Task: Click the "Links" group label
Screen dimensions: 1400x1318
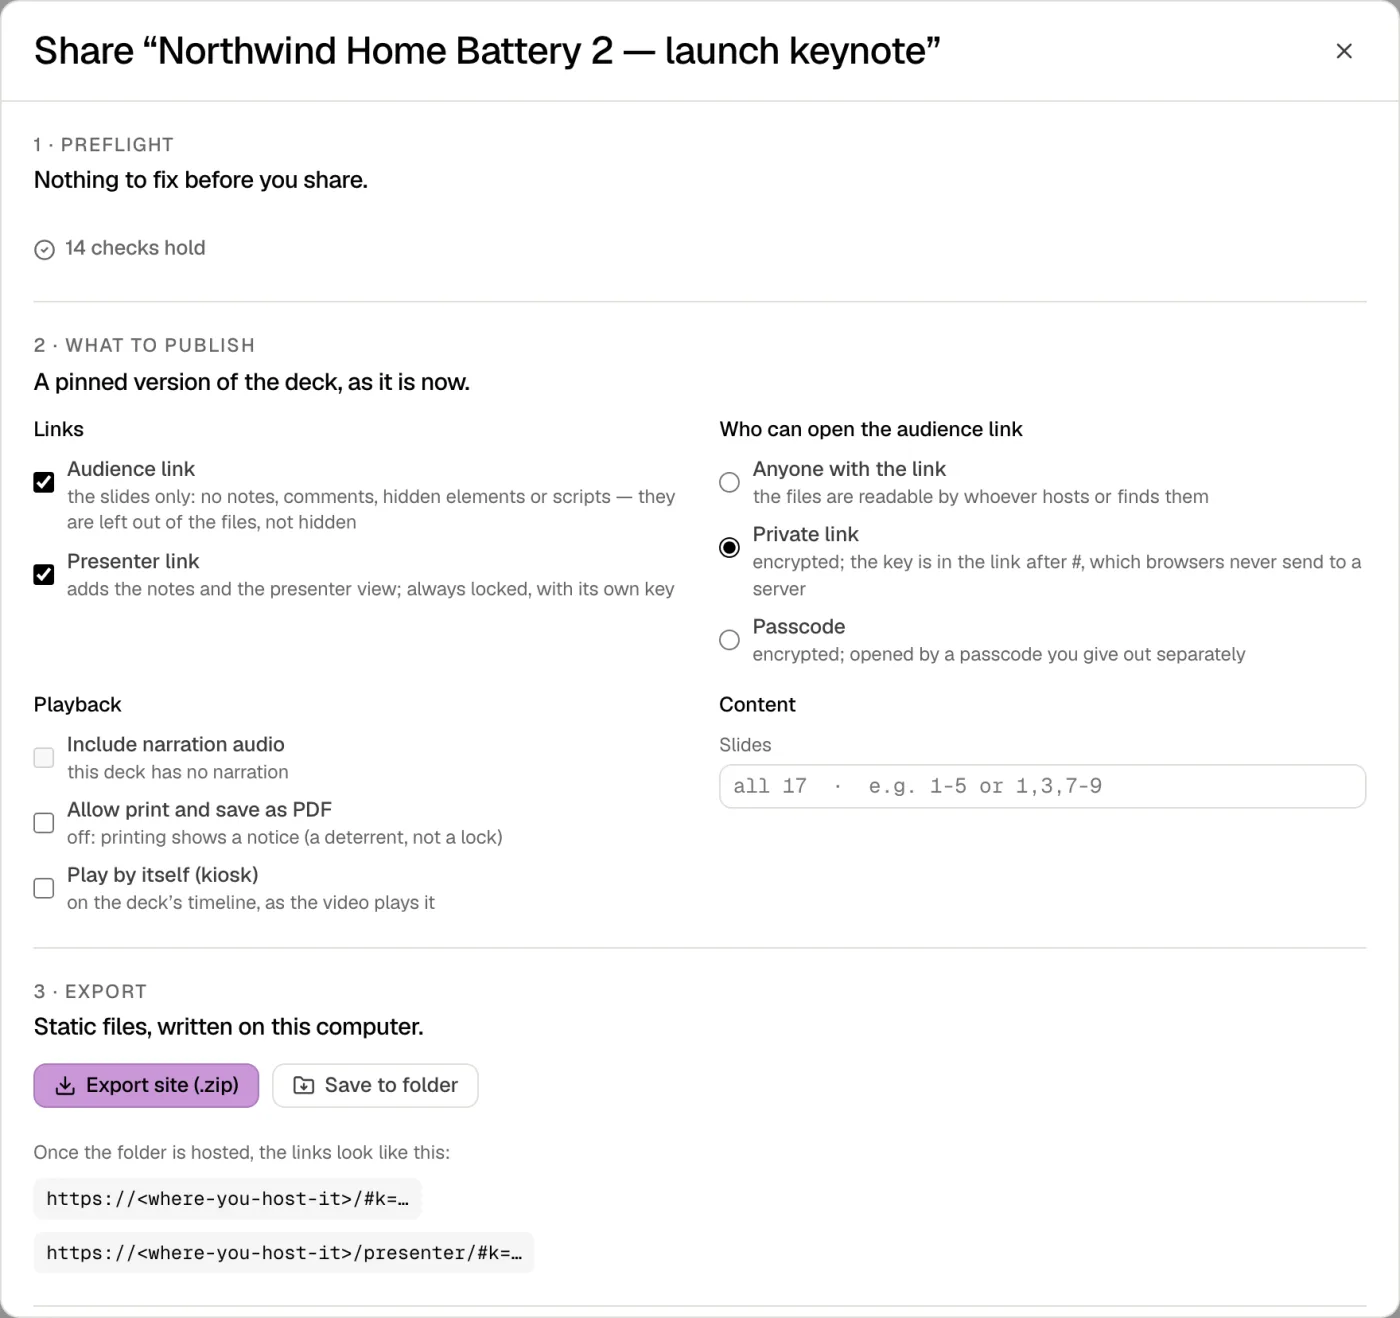Action: 59,429
